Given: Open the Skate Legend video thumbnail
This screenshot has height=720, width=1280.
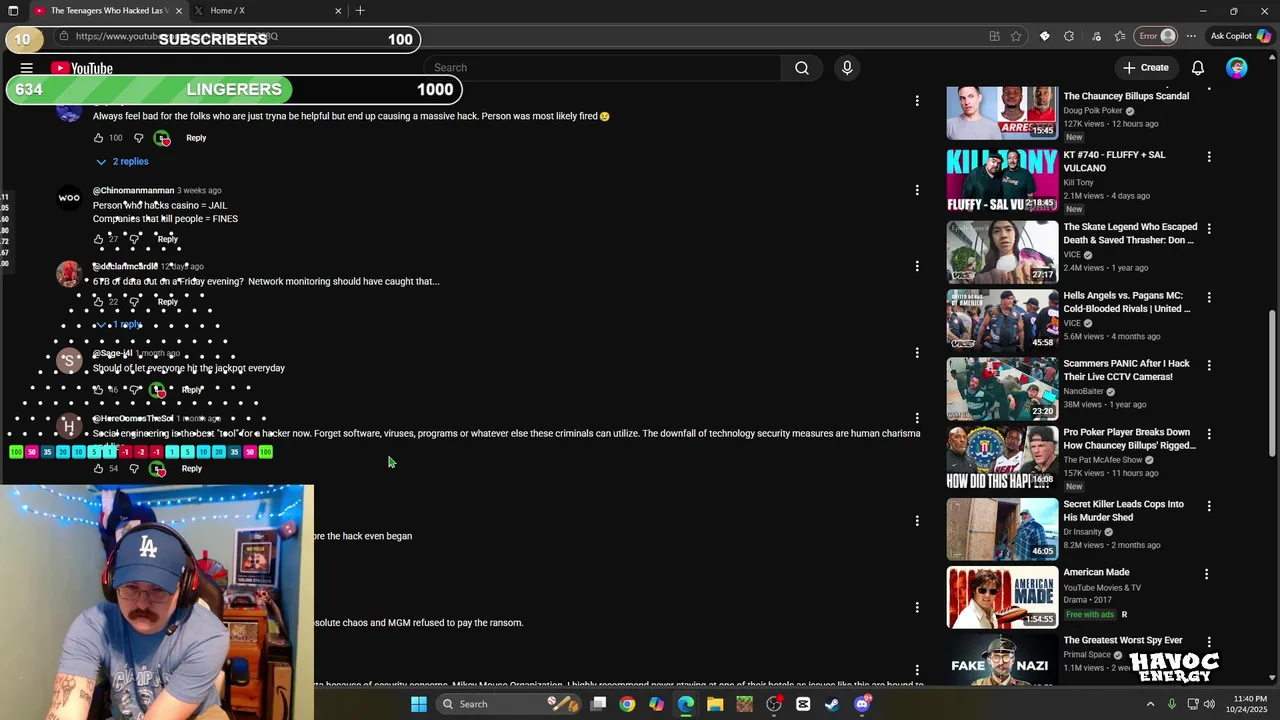Looking at the screenshot, I should (x=1002, y=251).
